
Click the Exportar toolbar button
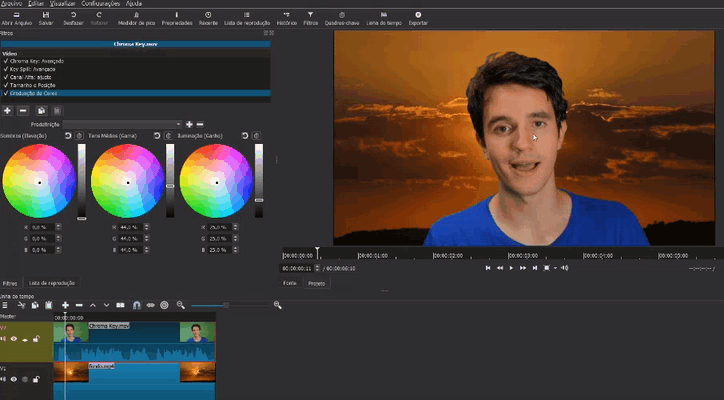pyautogui.click(x=418, y=18)
